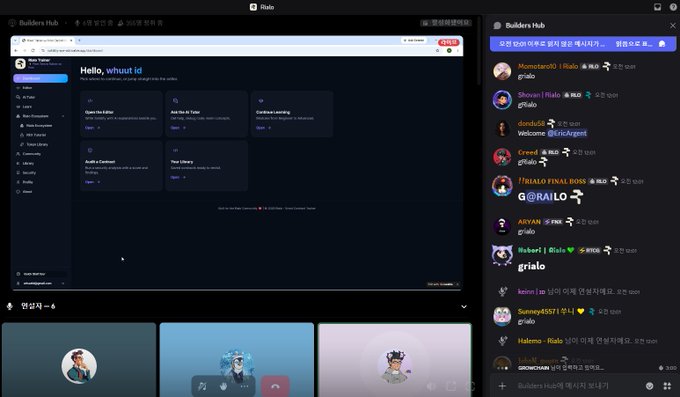Click the FNX tag beside ARYAN
The width and height of the screenshot is (680, 397).
553,222
